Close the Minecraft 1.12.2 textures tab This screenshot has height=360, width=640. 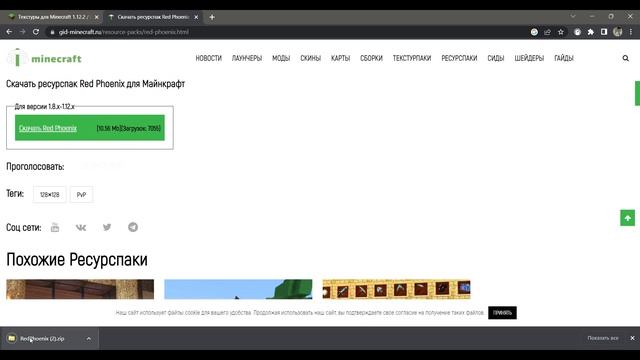click(96, 17)
